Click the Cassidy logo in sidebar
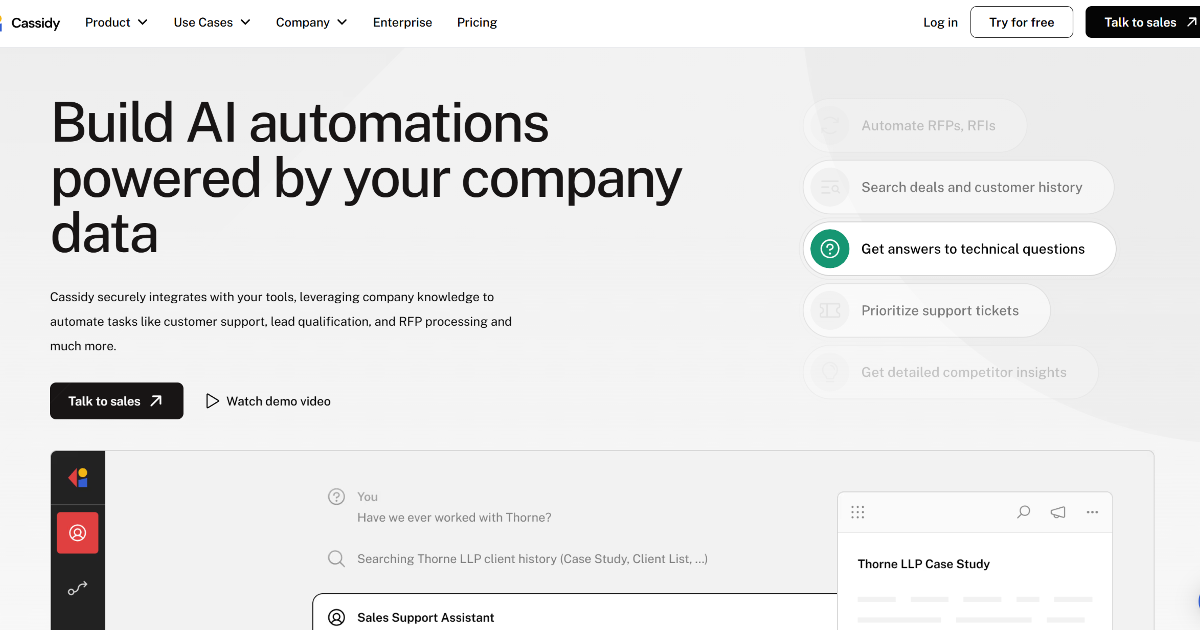 [78, 477]
